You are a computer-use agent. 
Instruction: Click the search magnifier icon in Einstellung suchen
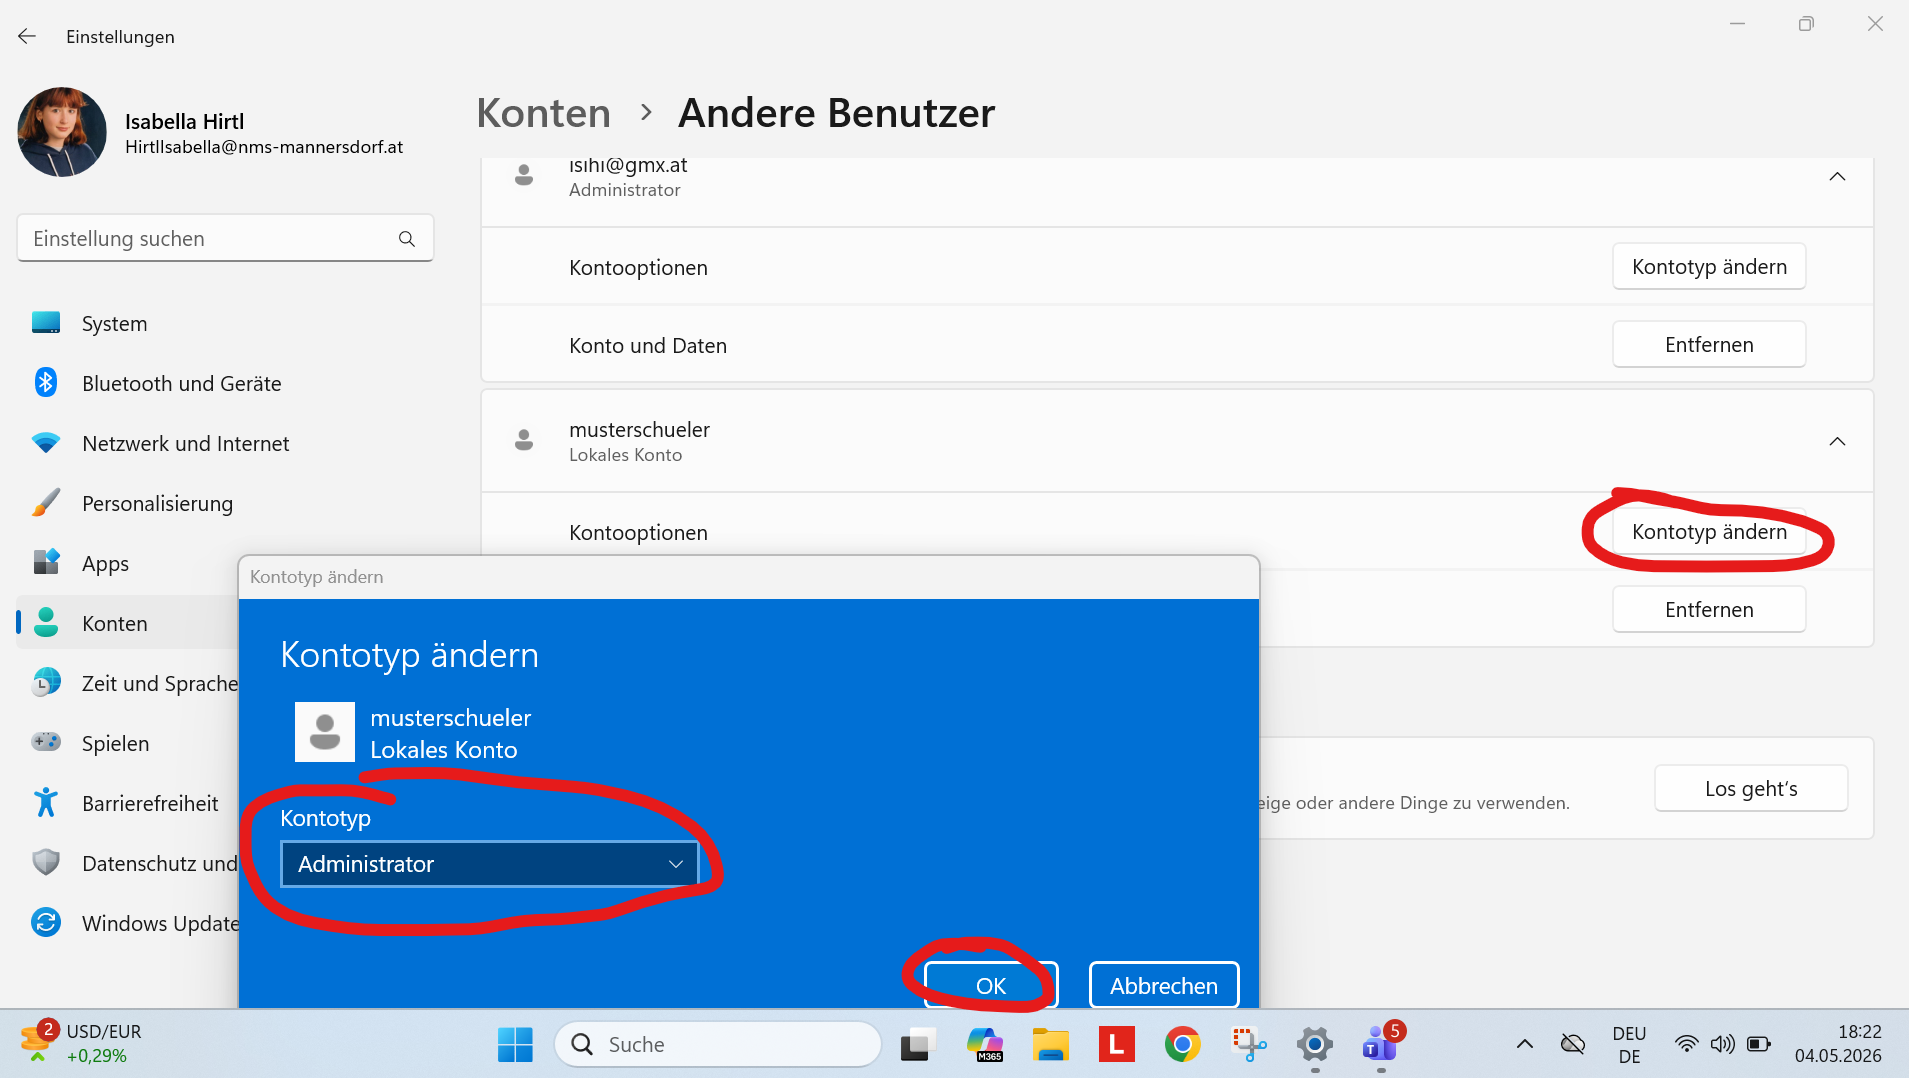(x=407, y=239)
